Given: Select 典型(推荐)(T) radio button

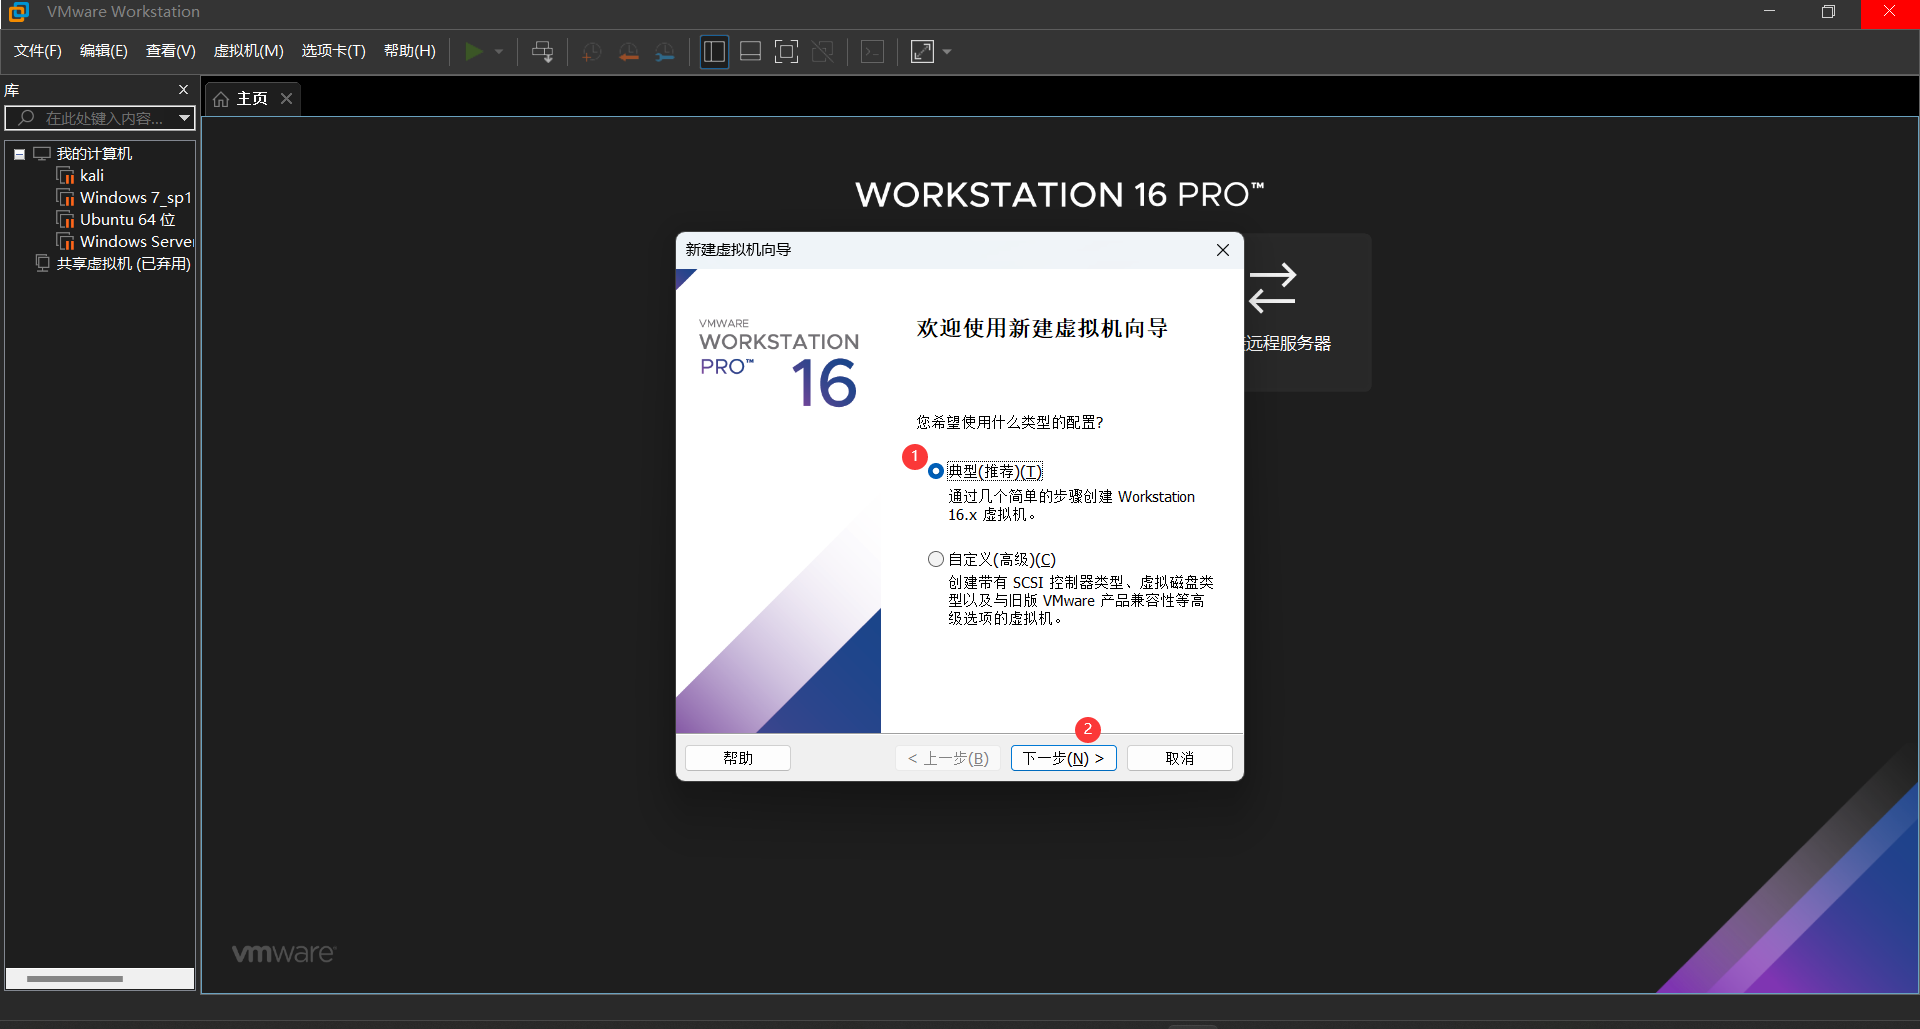Looking at the screenshot, I should (936, 471).
